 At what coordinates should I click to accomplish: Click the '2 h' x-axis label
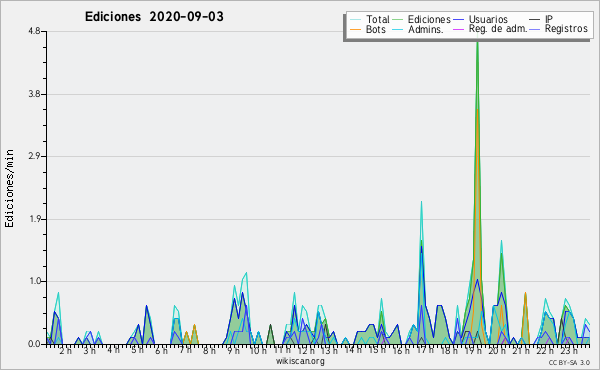[65, 351]
